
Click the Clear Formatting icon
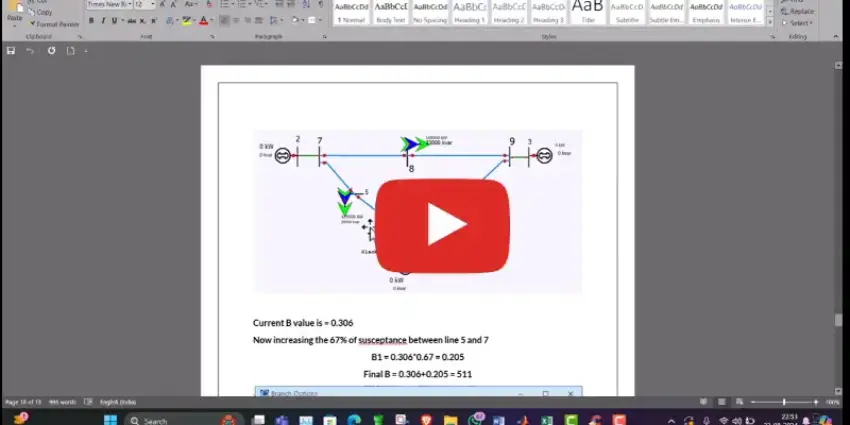209,4
